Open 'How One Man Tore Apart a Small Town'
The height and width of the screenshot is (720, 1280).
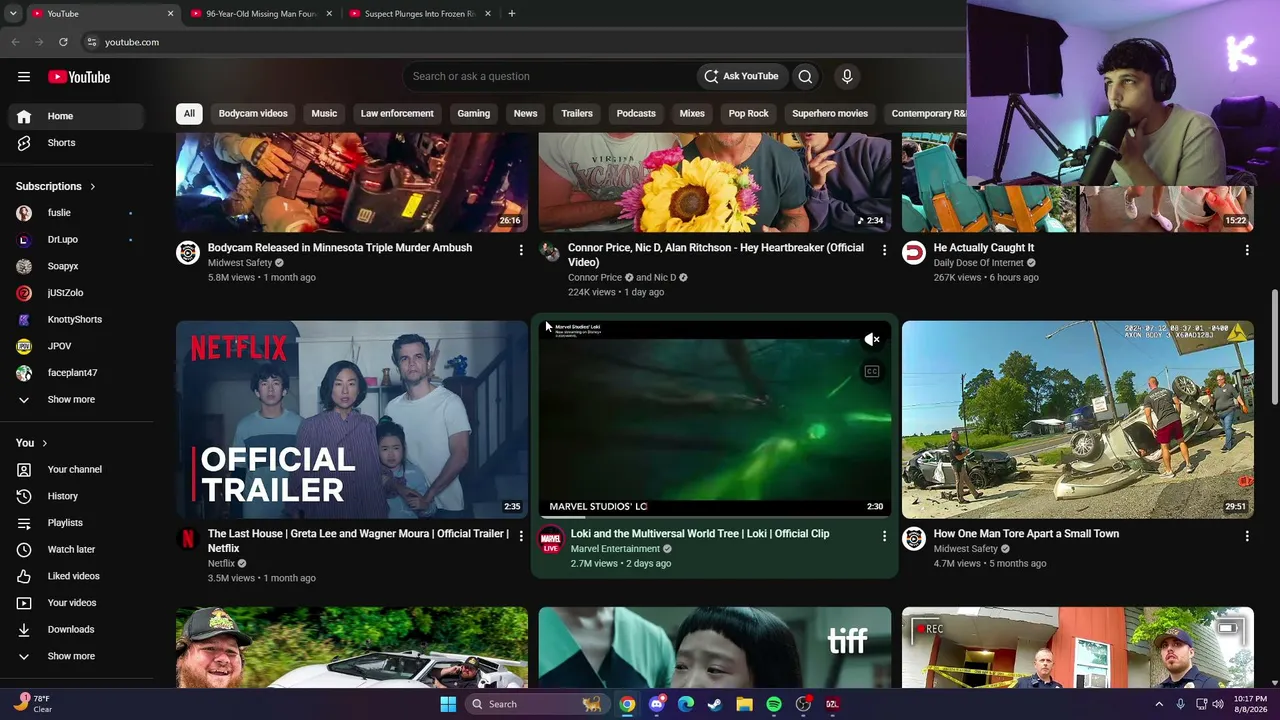coord(1026,534)
